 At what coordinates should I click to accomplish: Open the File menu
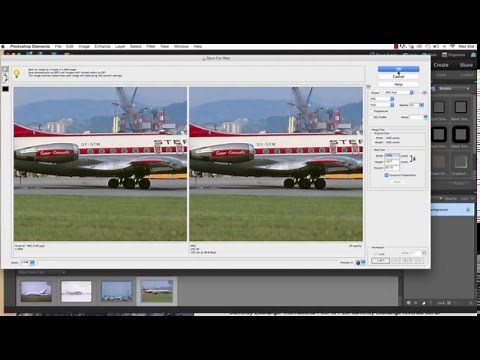click(58, 46)
